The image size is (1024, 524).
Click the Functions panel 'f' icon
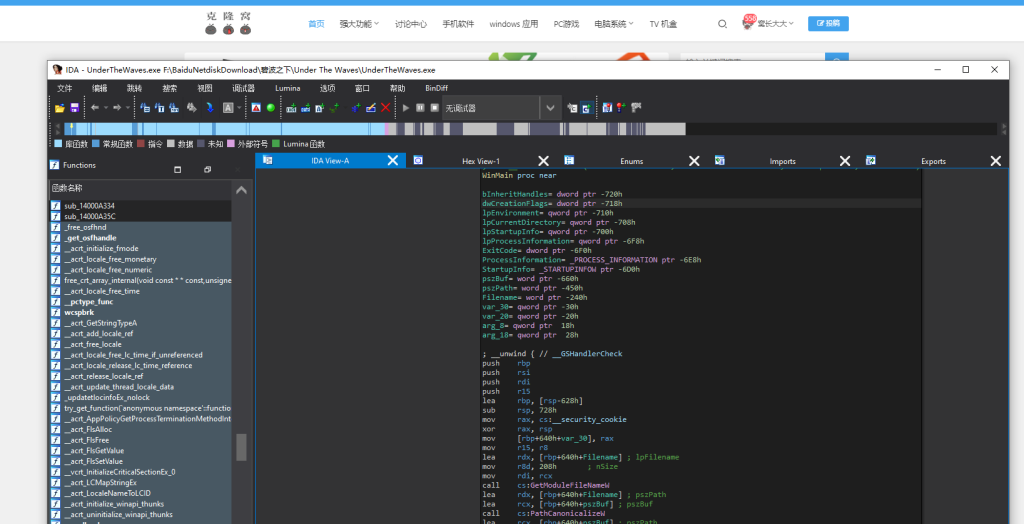click(x=55, y=165)
